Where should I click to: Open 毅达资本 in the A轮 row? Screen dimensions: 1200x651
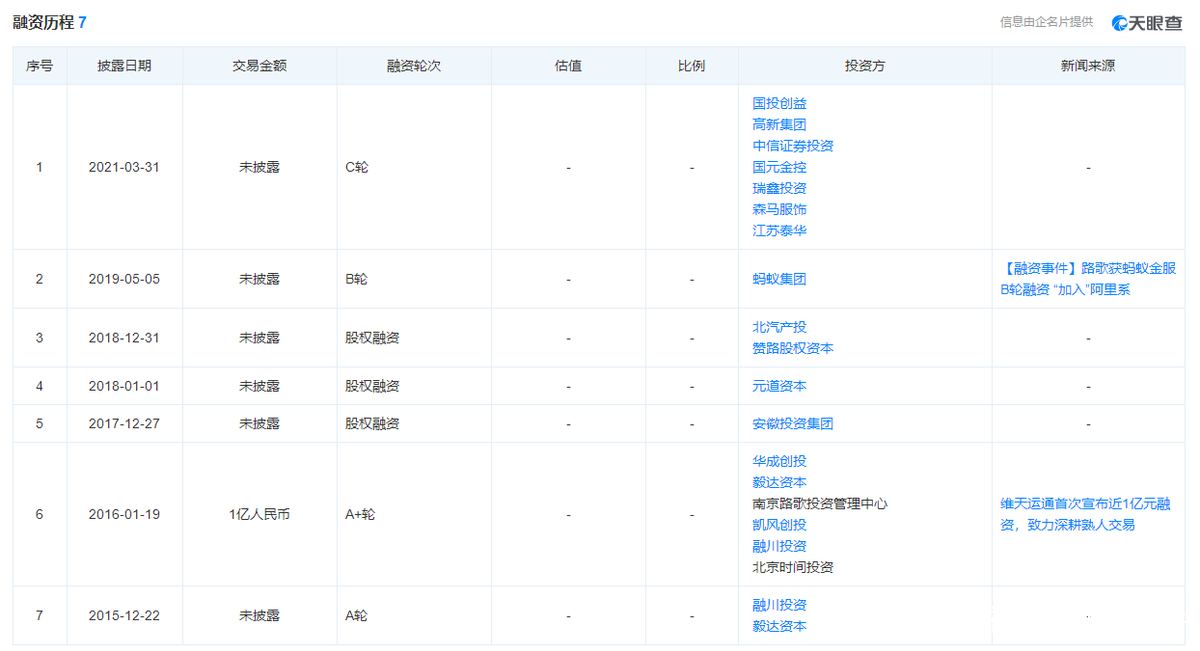pos(779,626)
